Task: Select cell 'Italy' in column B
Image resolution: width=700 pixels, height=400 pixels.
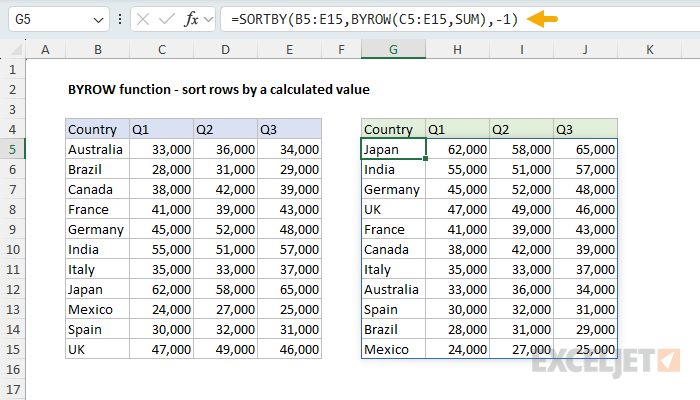Action: pos(97,270)
